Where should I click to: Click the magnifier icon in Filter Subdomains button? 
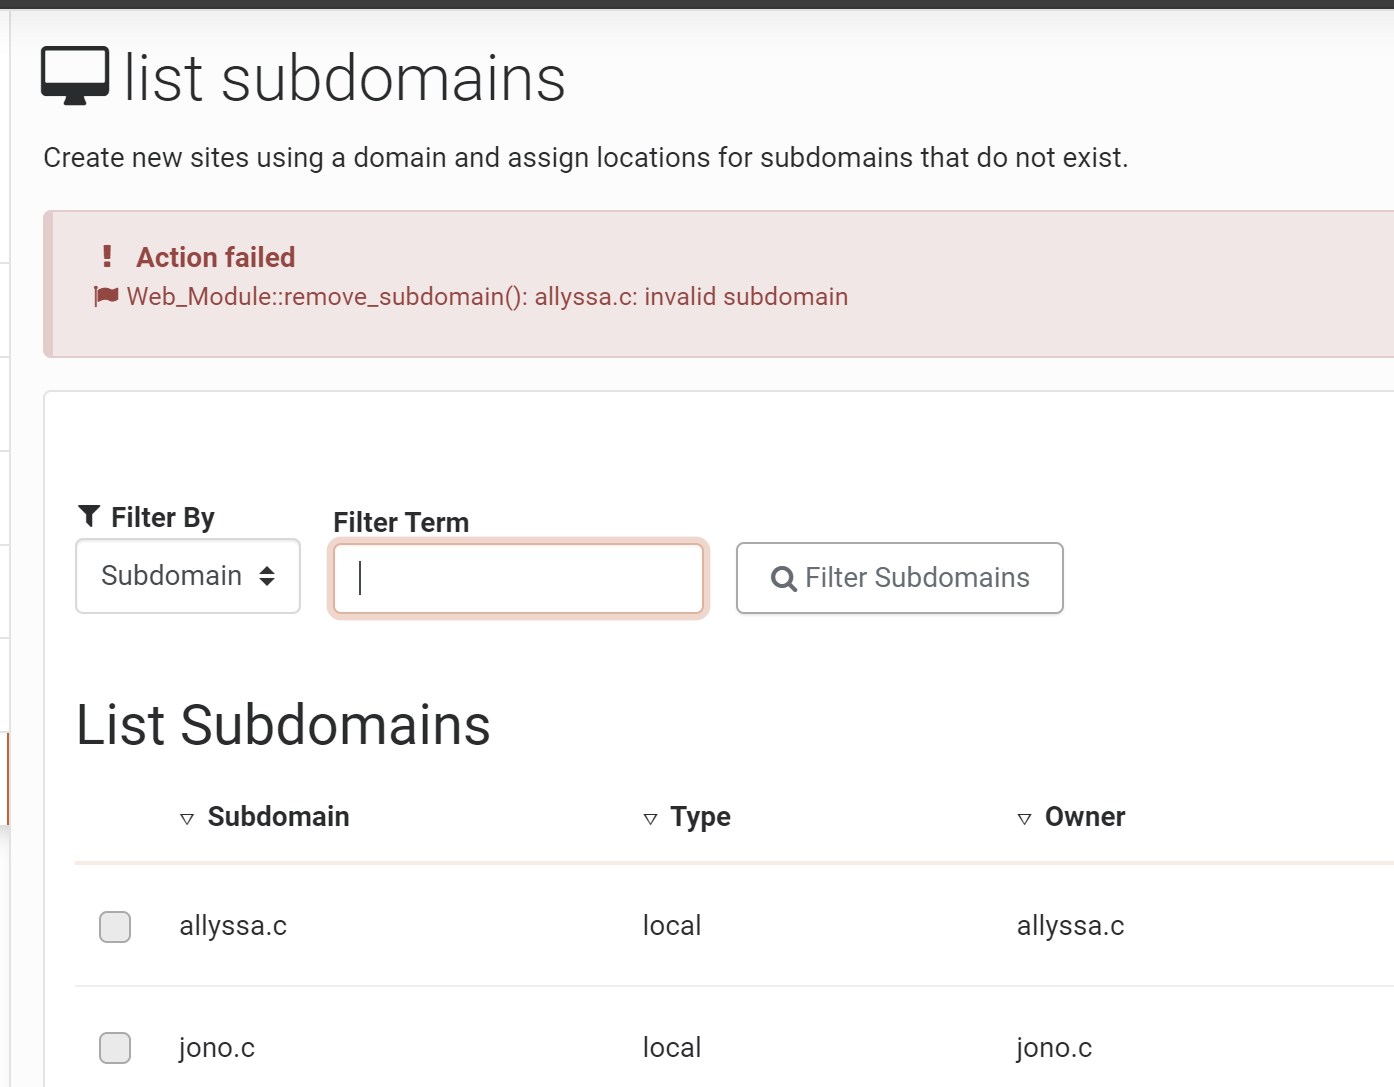coord(784,578)
